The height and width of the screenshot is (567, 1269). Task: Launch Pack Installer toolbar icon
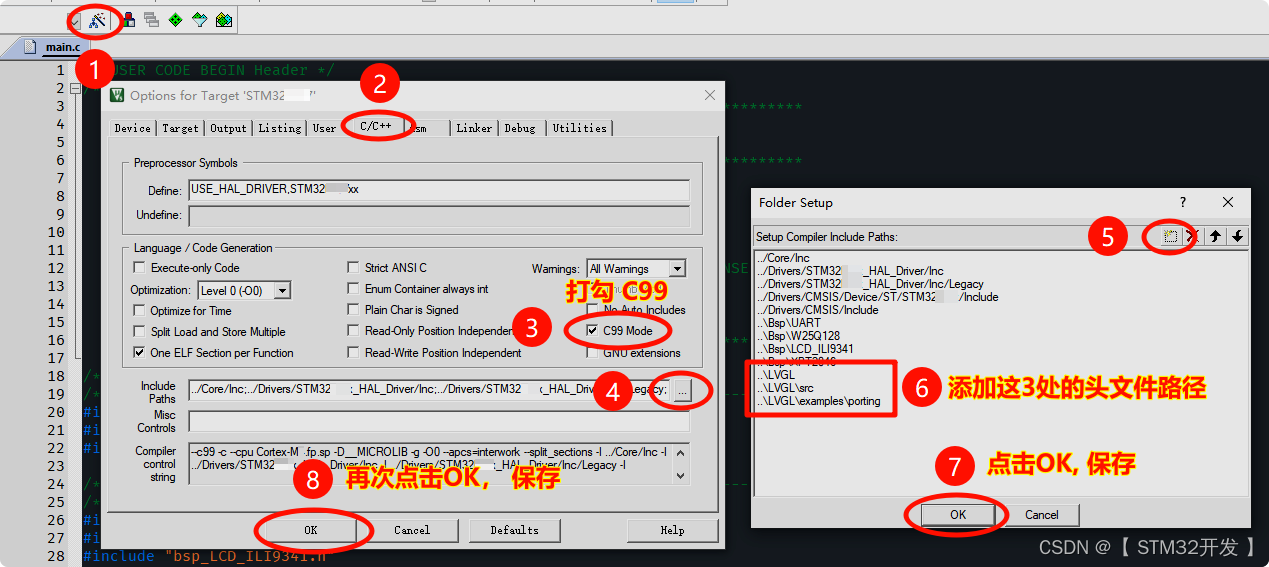click(223, 19)
